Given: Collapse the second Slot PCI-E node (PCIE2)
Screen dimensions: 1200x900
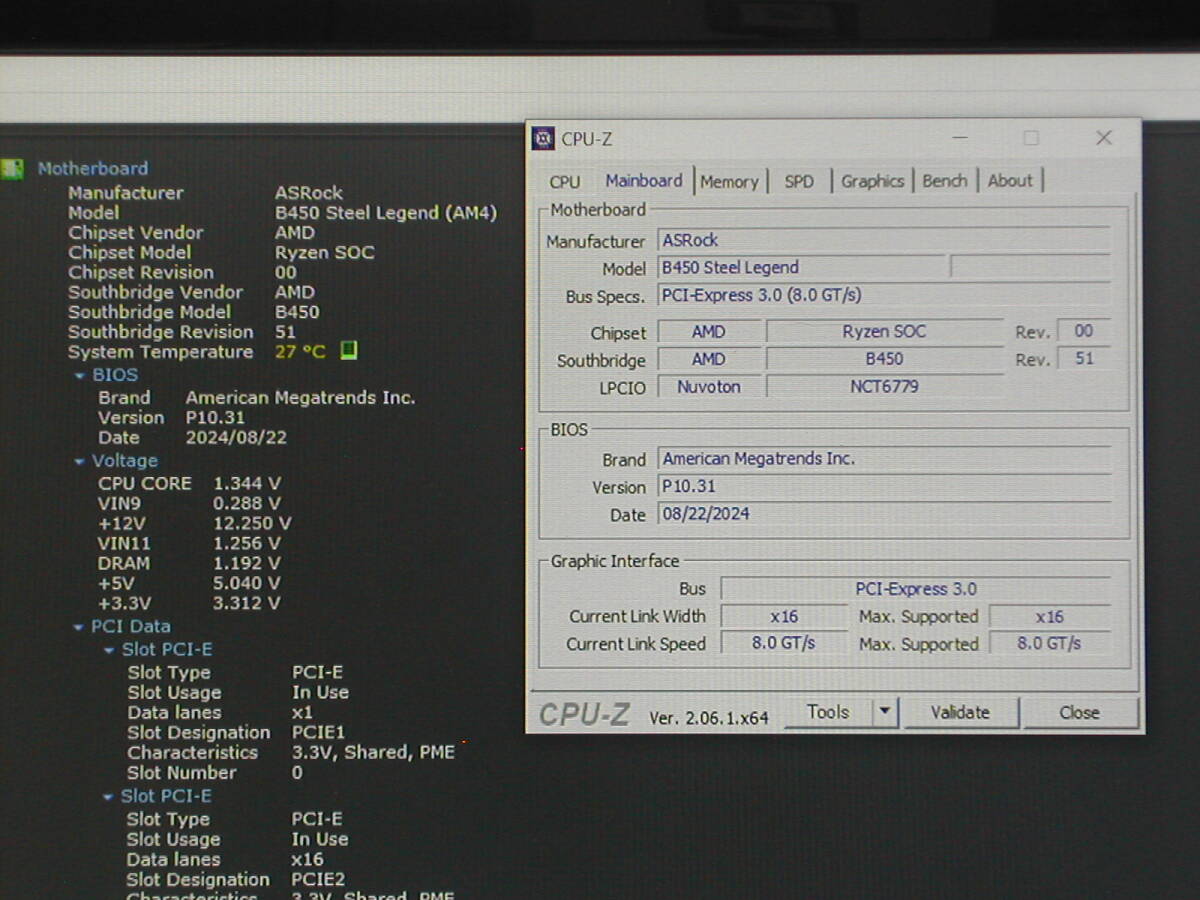Looking at the screenshot, I should [x=108, y=797].
